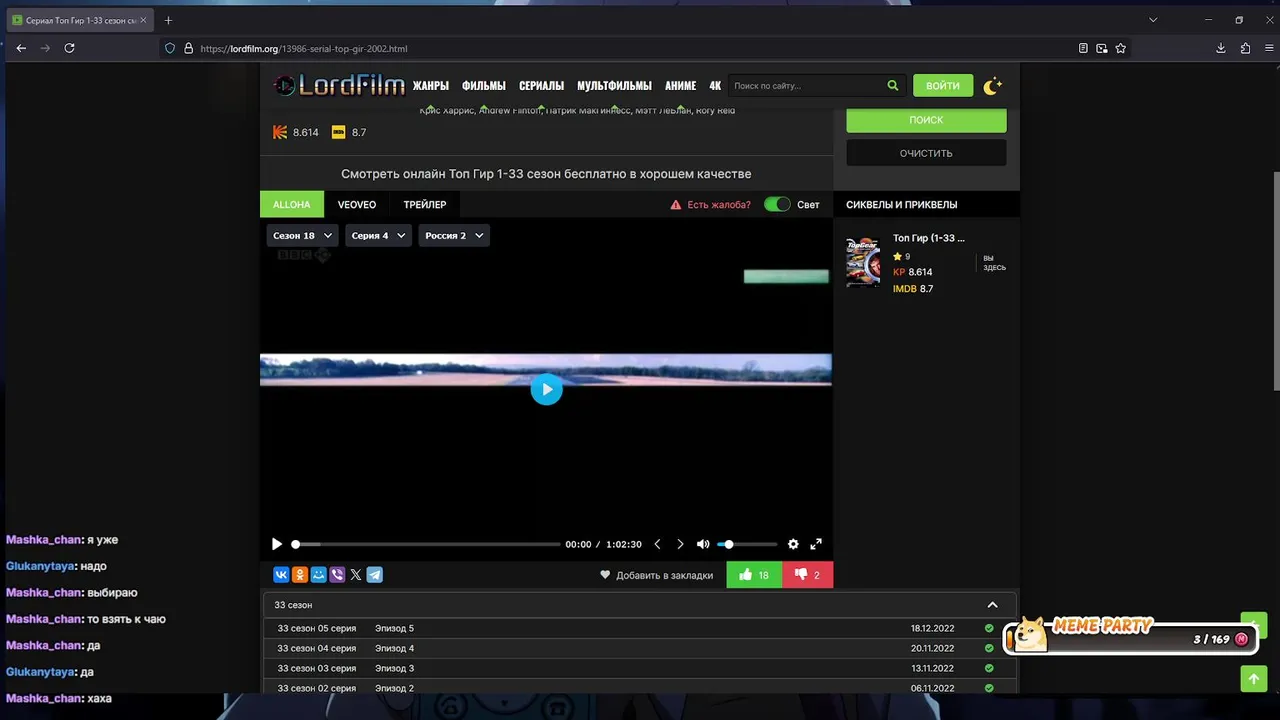Open a new browser tab
This screenshot has height=720, width=1280.
click(x=168, y=20)
